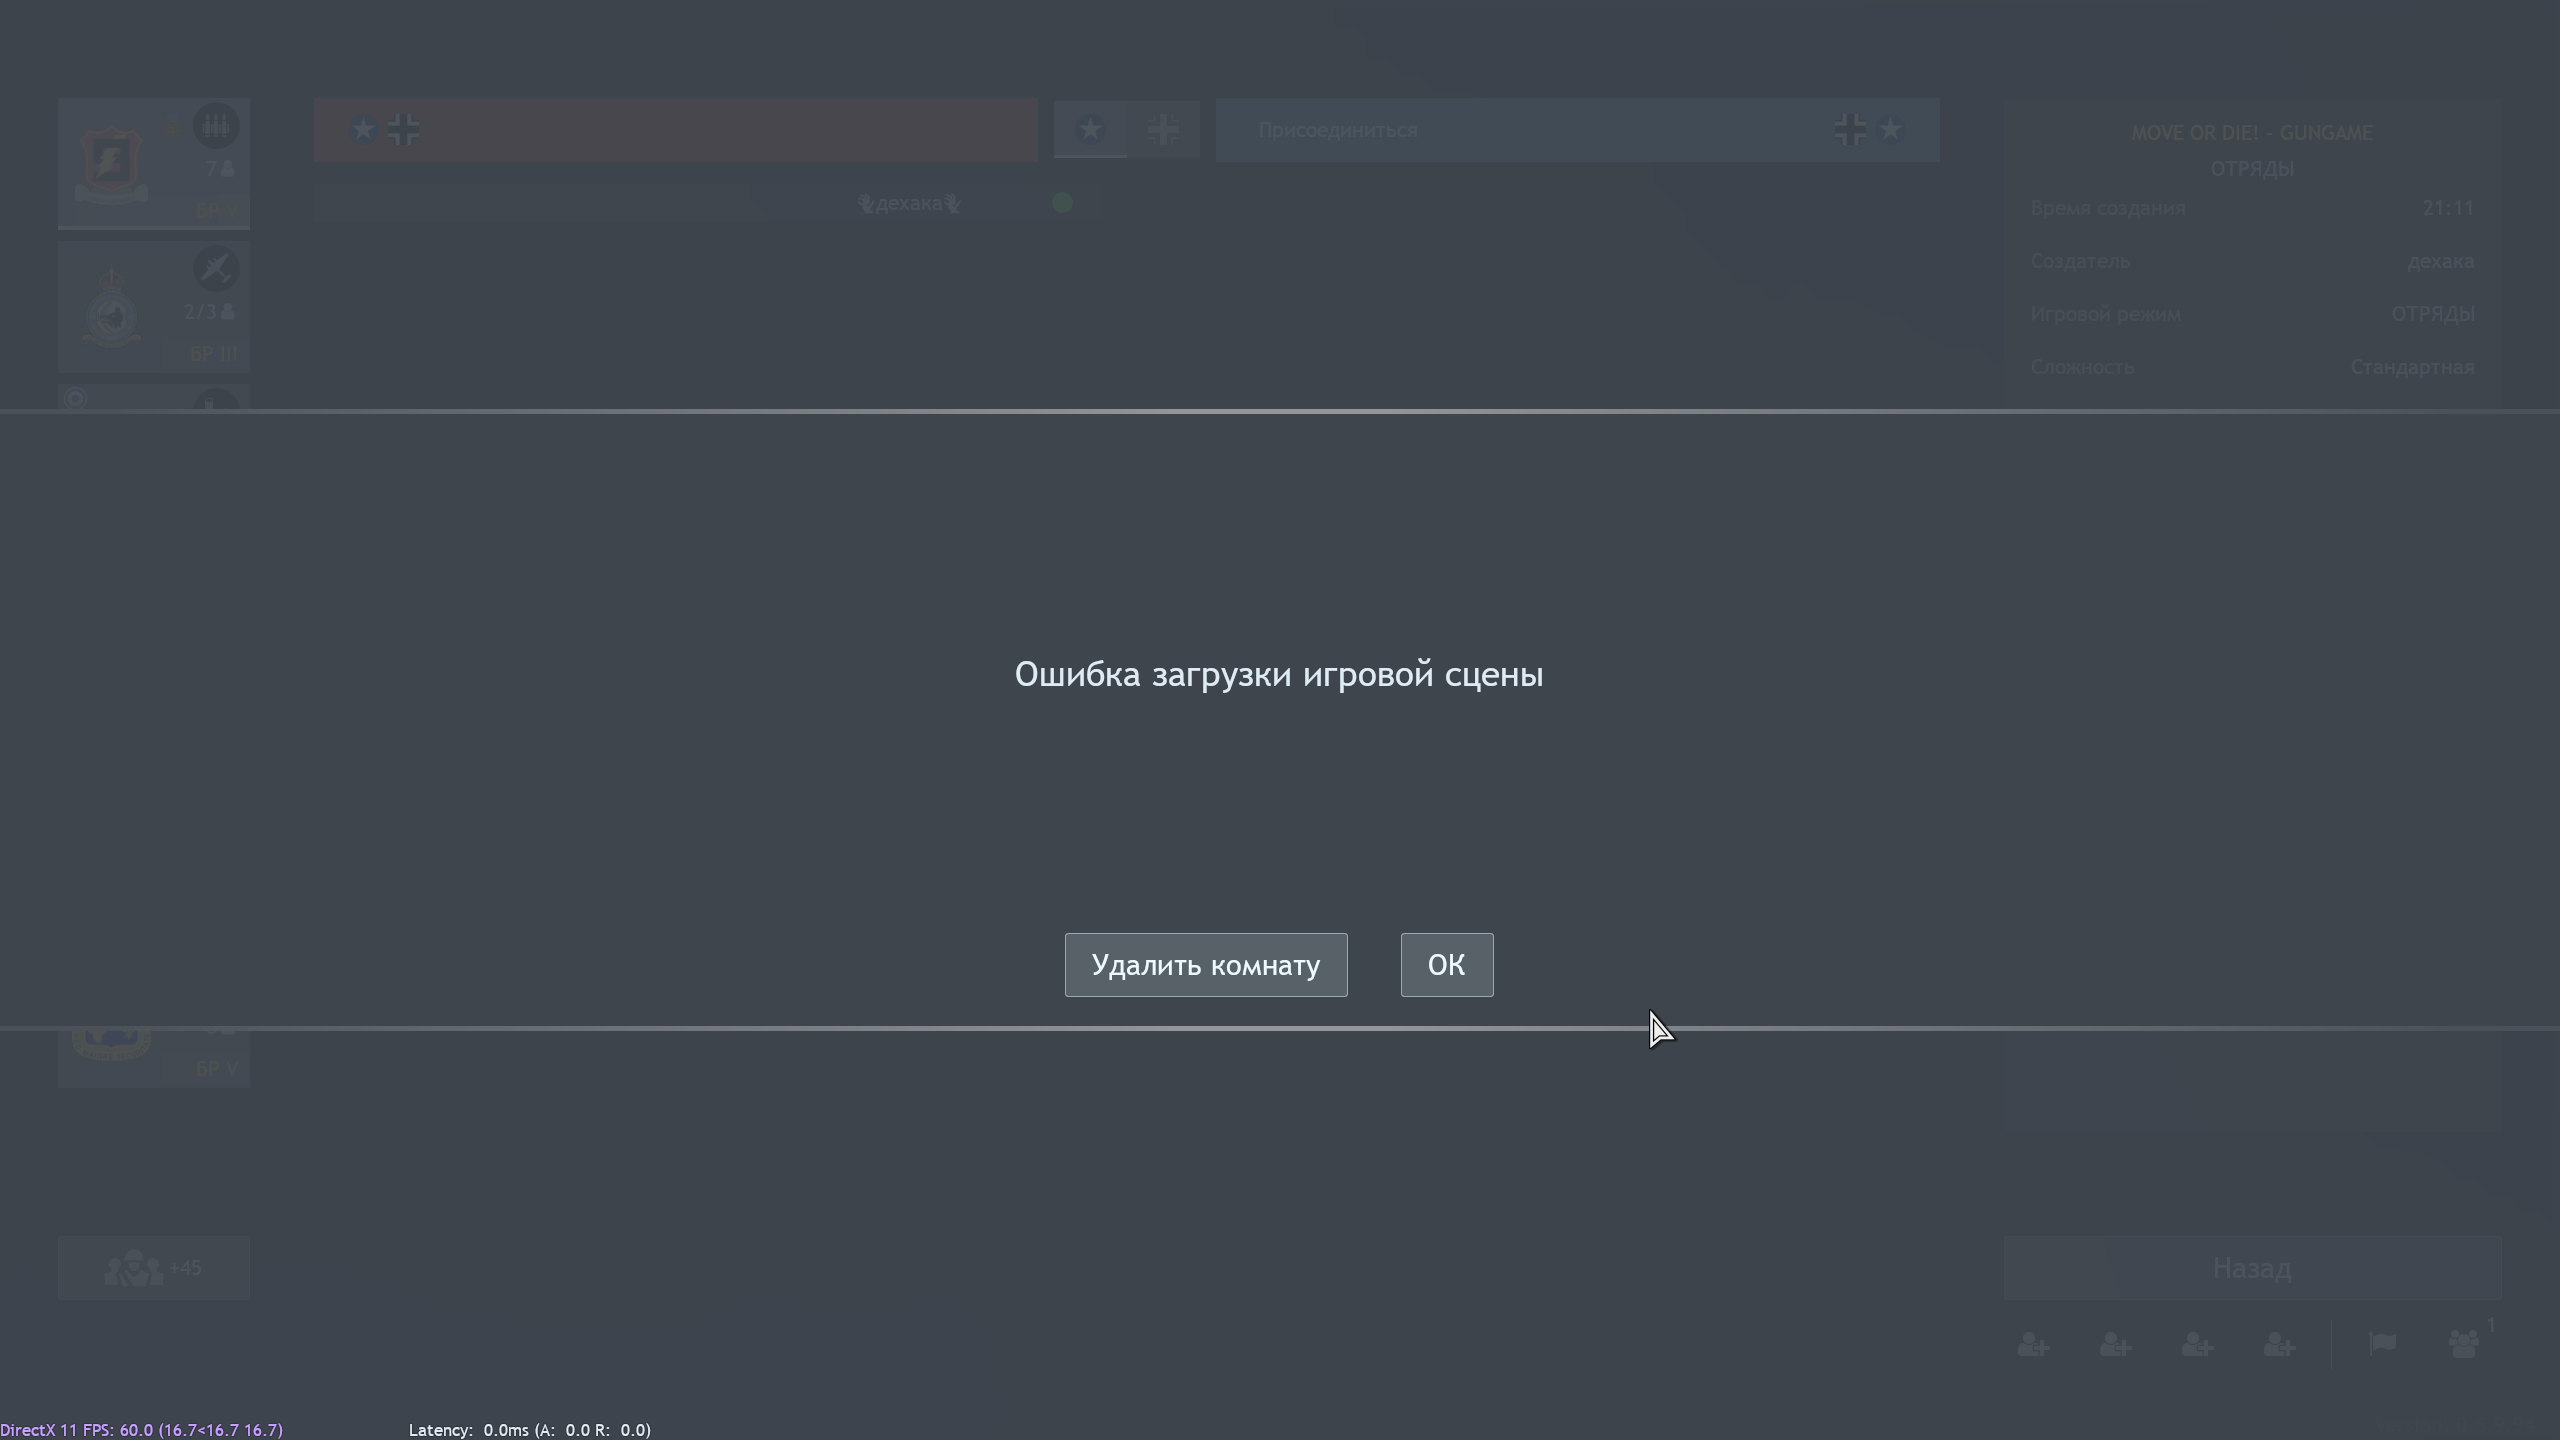Click the third invite-player slot icon

point(2198,1345)
